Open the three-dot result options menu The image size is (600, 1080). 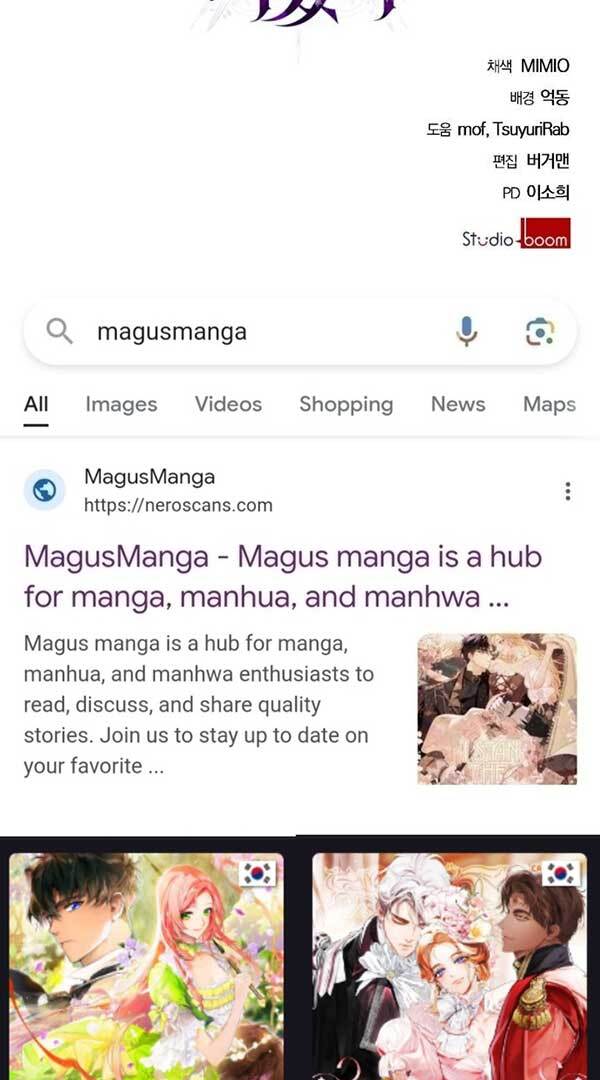click(568, 491)
